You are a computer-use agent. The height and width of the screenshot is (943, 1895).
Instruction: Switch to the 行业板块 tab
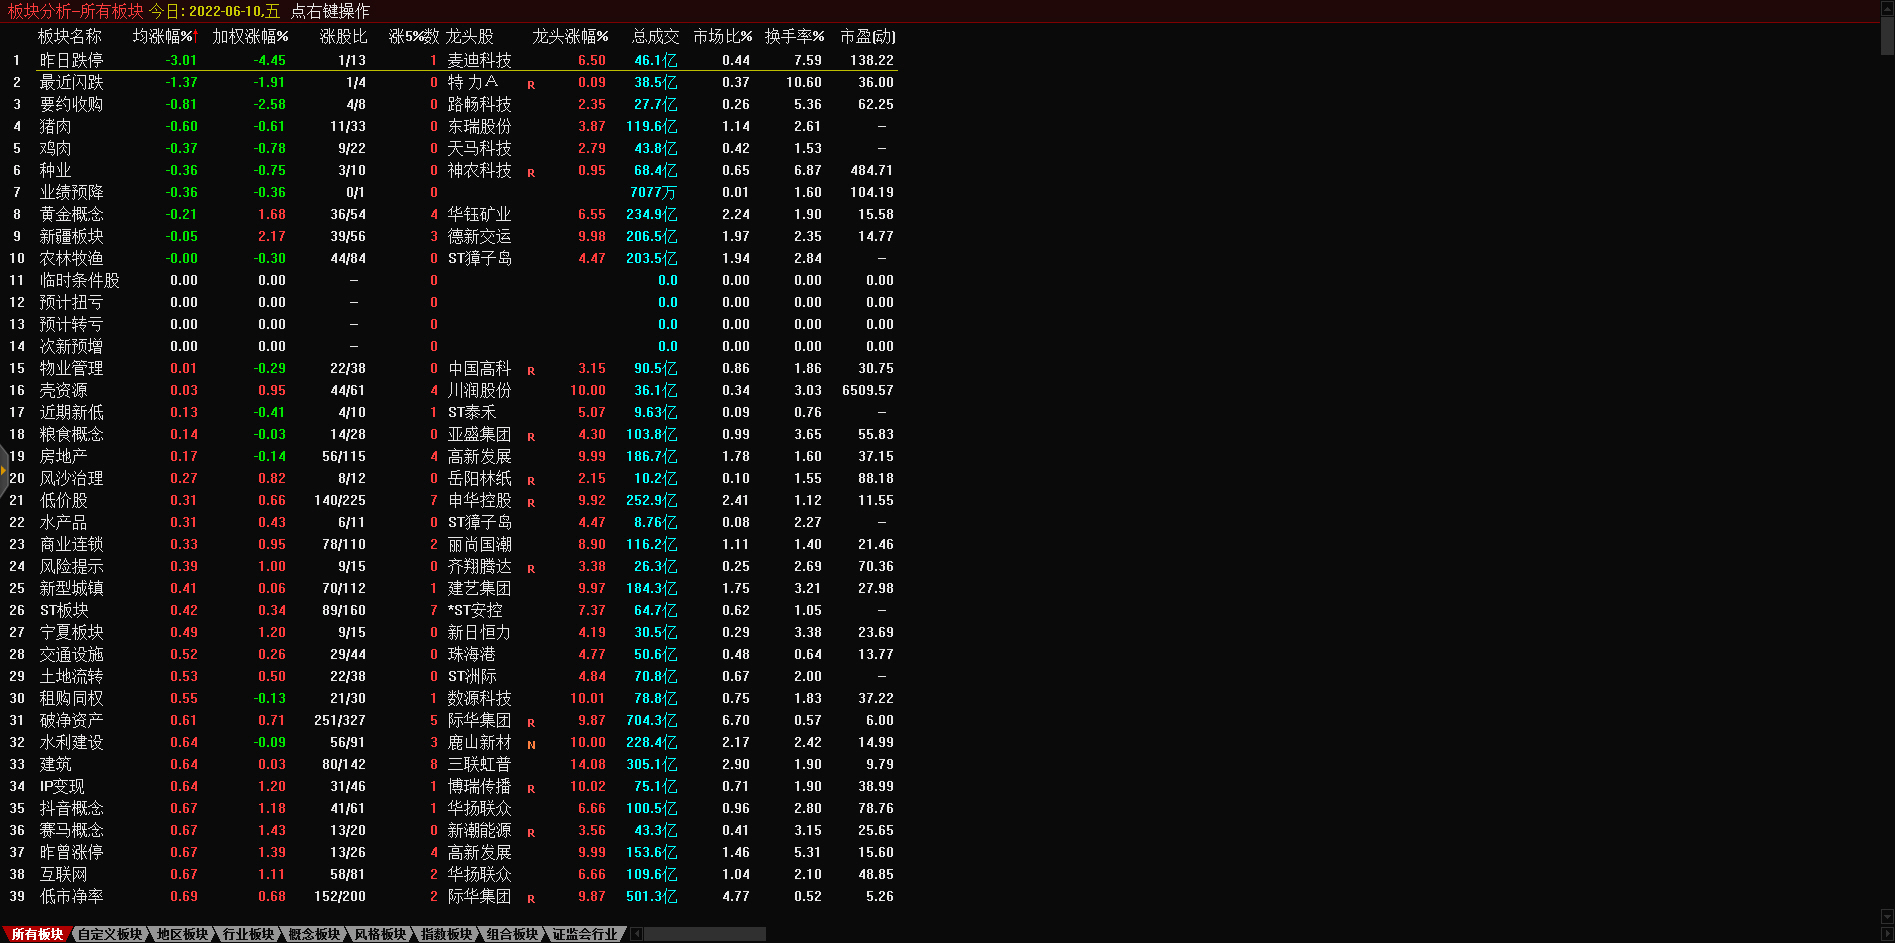coord(248,934)
